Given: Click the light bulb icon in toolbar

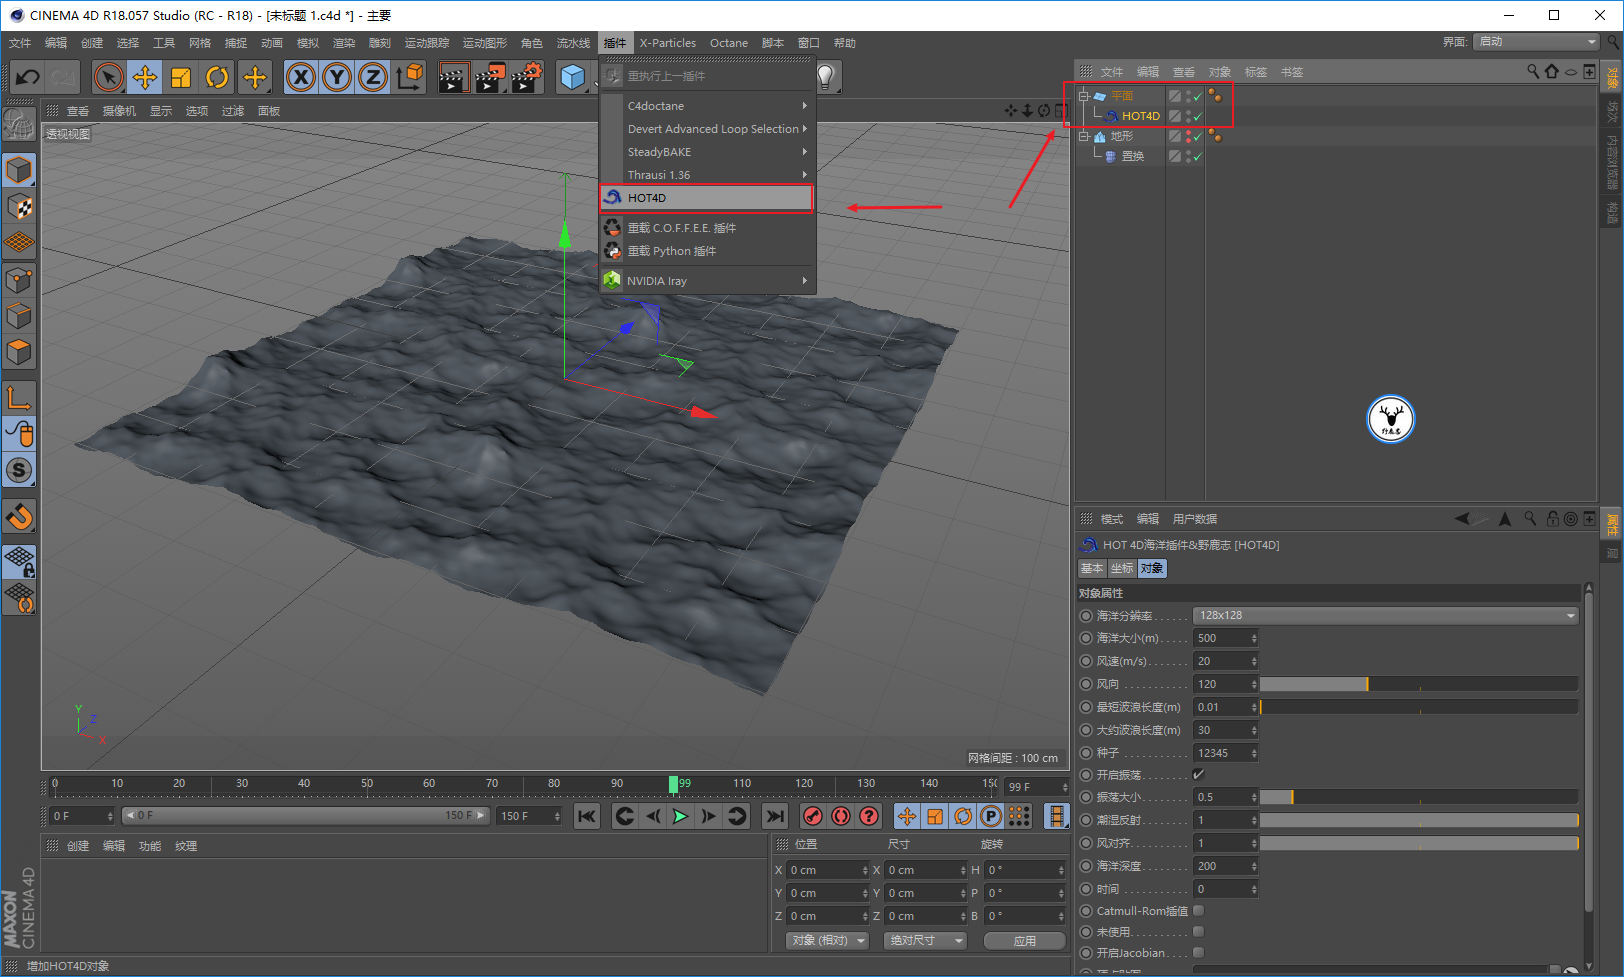Looking at the screenshot, I should click(826, 77).
